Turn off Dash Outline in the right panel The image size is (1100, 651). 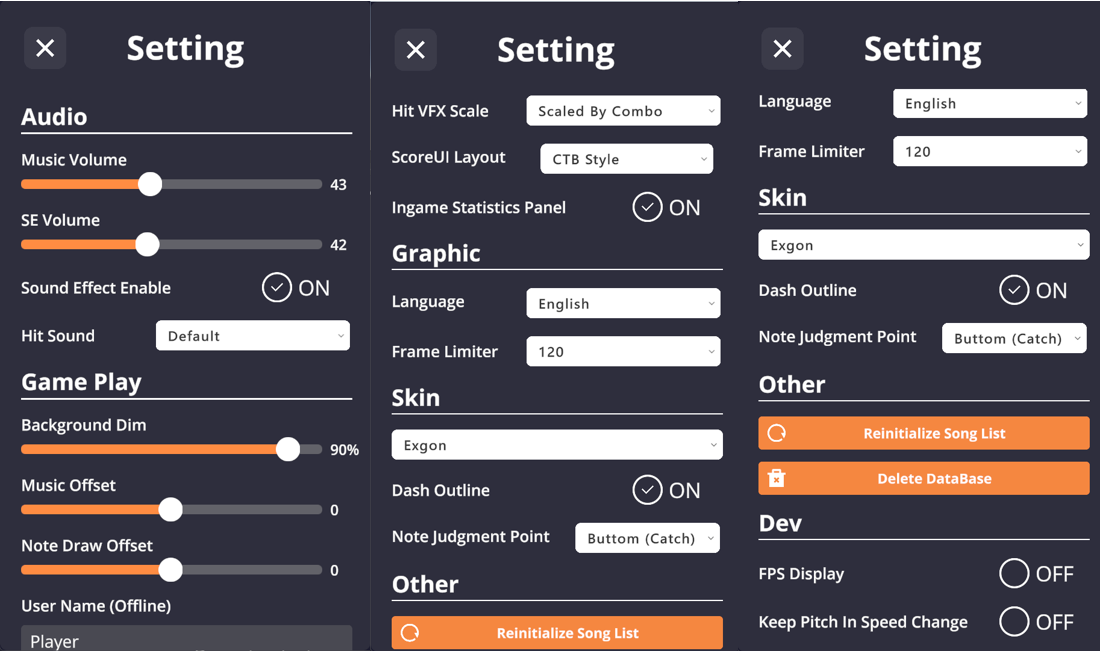coord(1014,290)
